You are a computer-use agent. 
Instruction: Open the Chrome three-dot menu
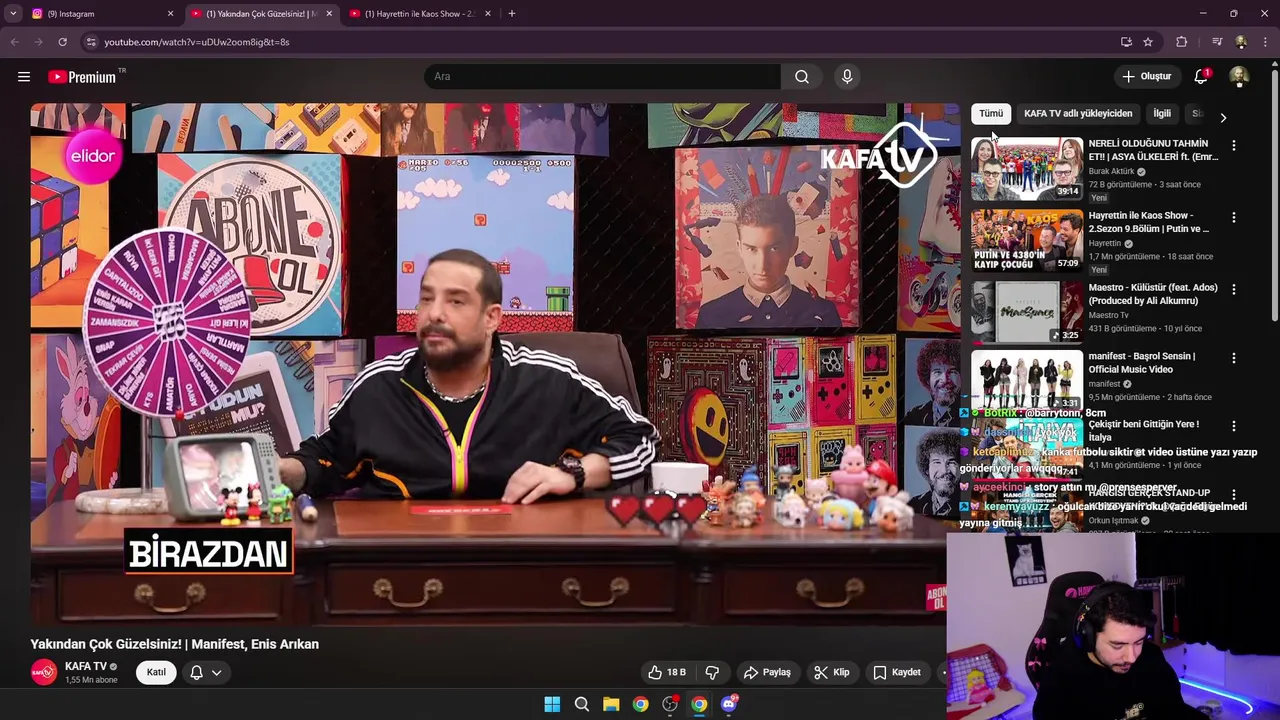pyautogui.click(x=1266, y=42)
